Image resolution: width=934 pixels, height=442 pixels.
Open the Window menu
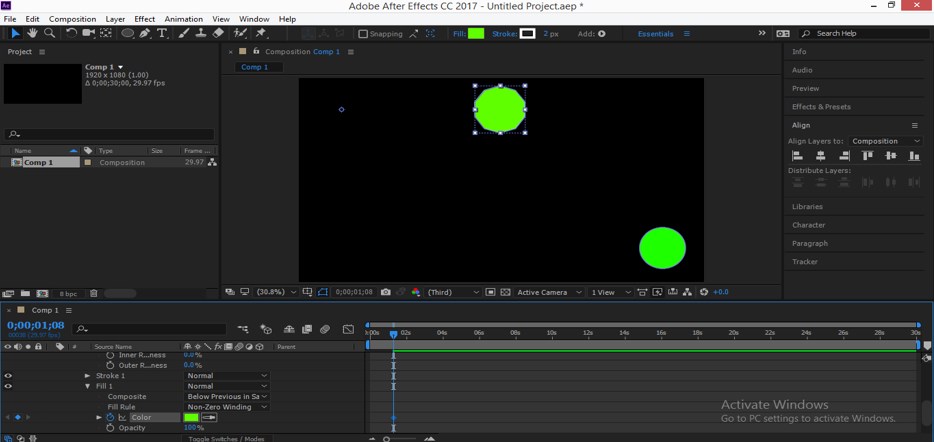click(x=254, y=19)
